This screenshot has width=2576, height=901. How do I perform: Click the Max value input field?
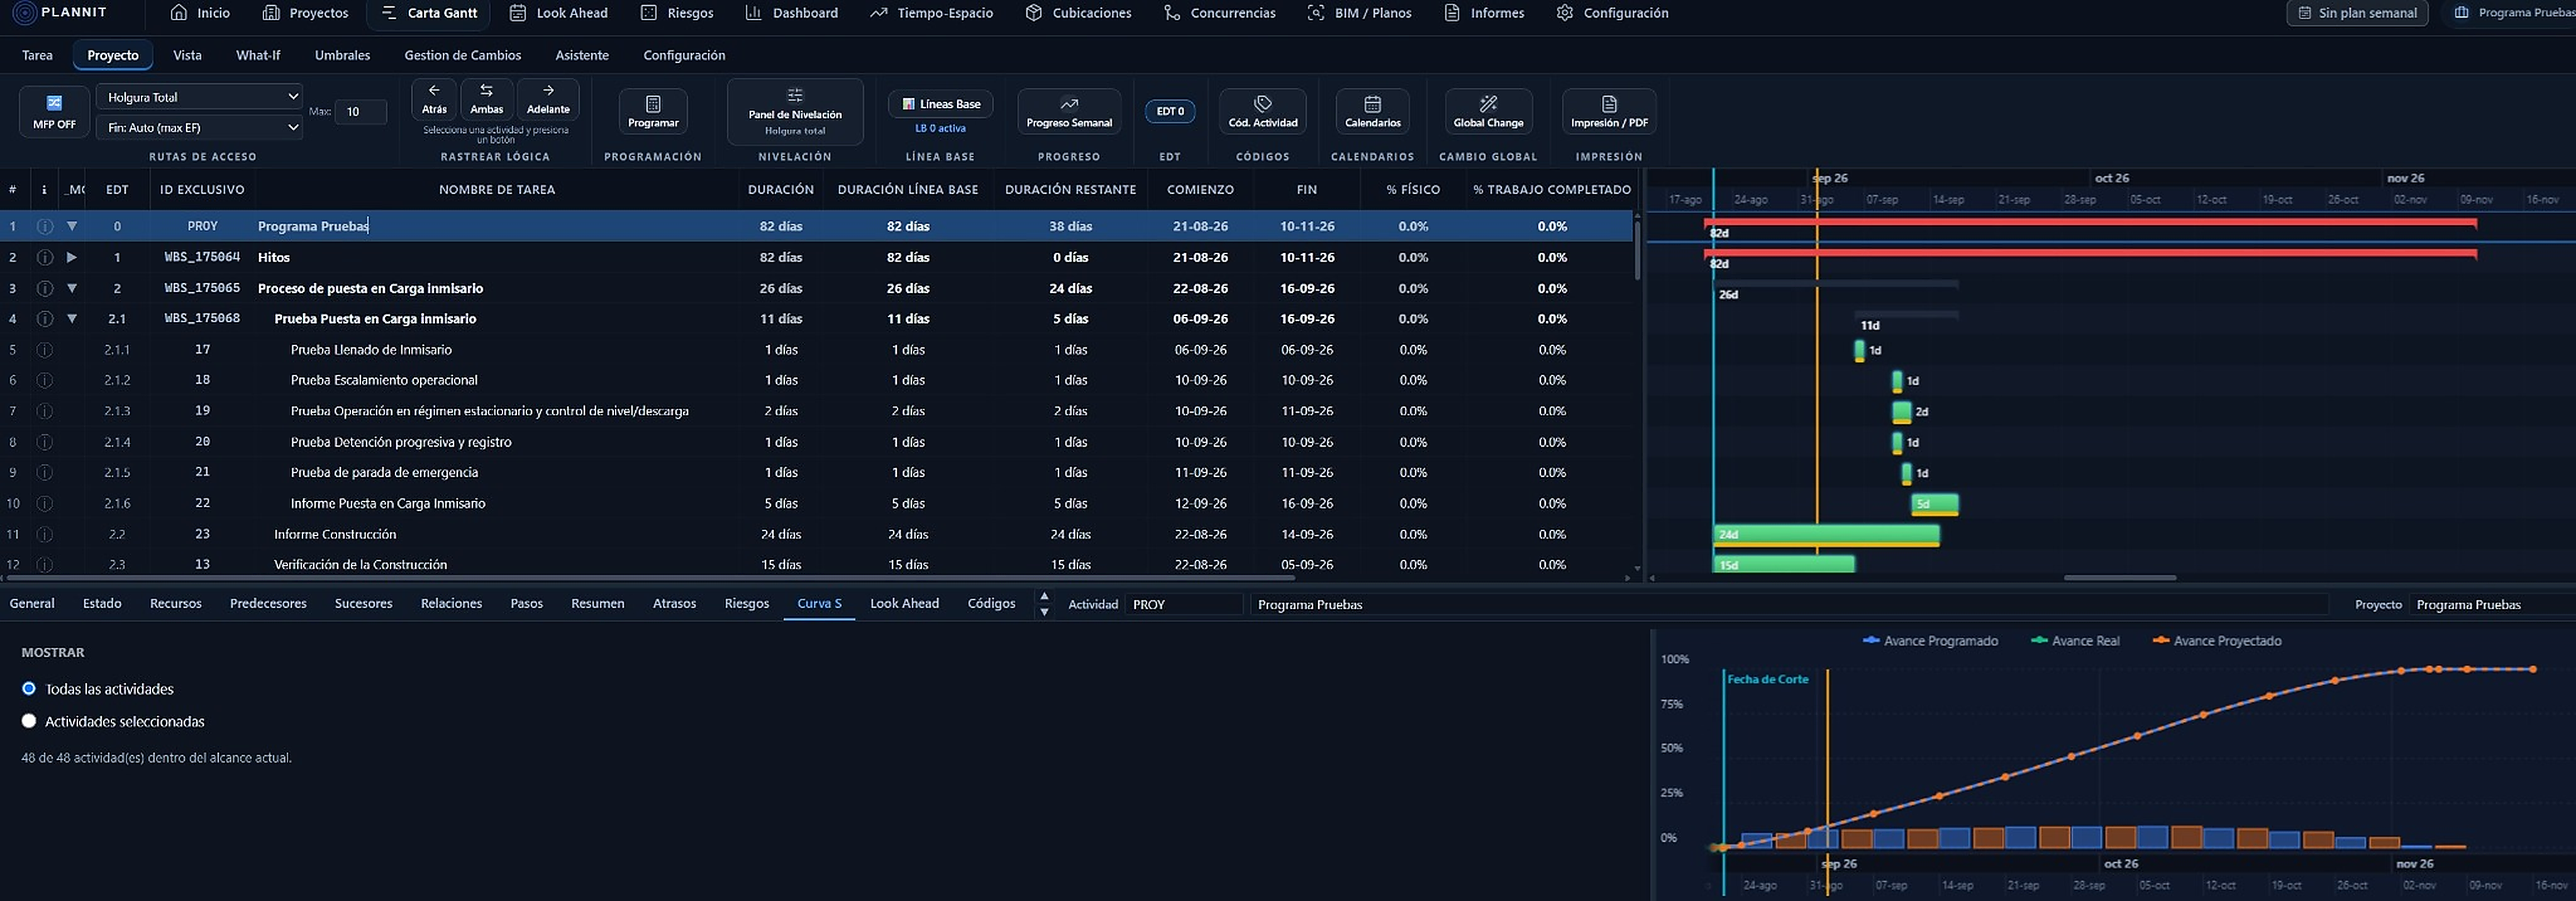click(360, 112)
